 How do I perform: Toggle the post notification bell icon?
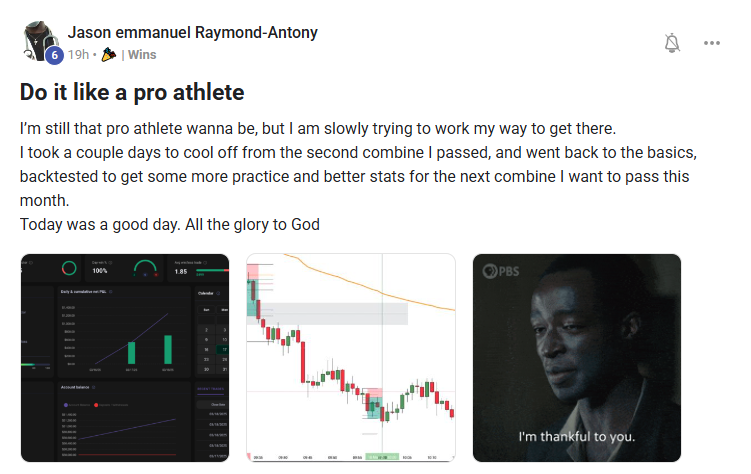click(x=673, y=43)
